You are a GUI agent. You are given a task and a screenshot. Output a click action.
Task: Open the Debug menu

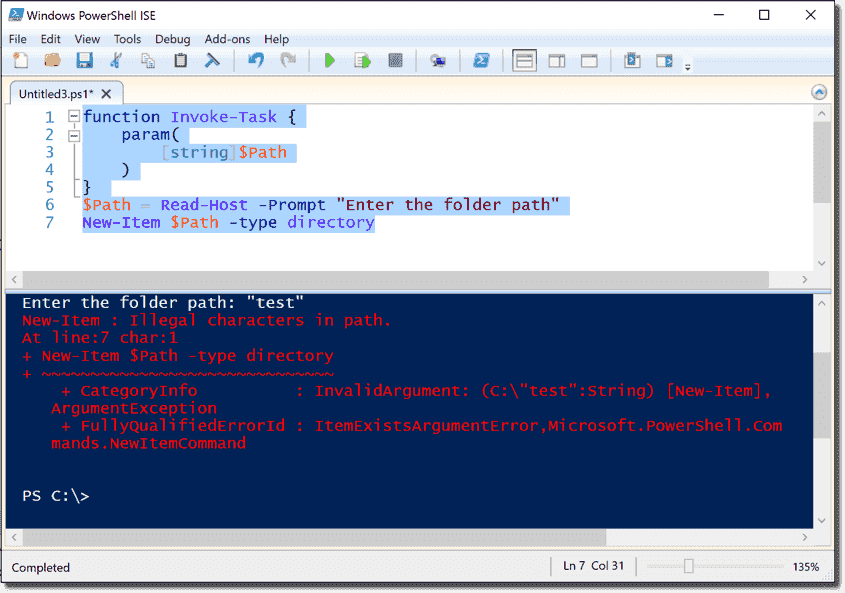click(x=172, y=39)
